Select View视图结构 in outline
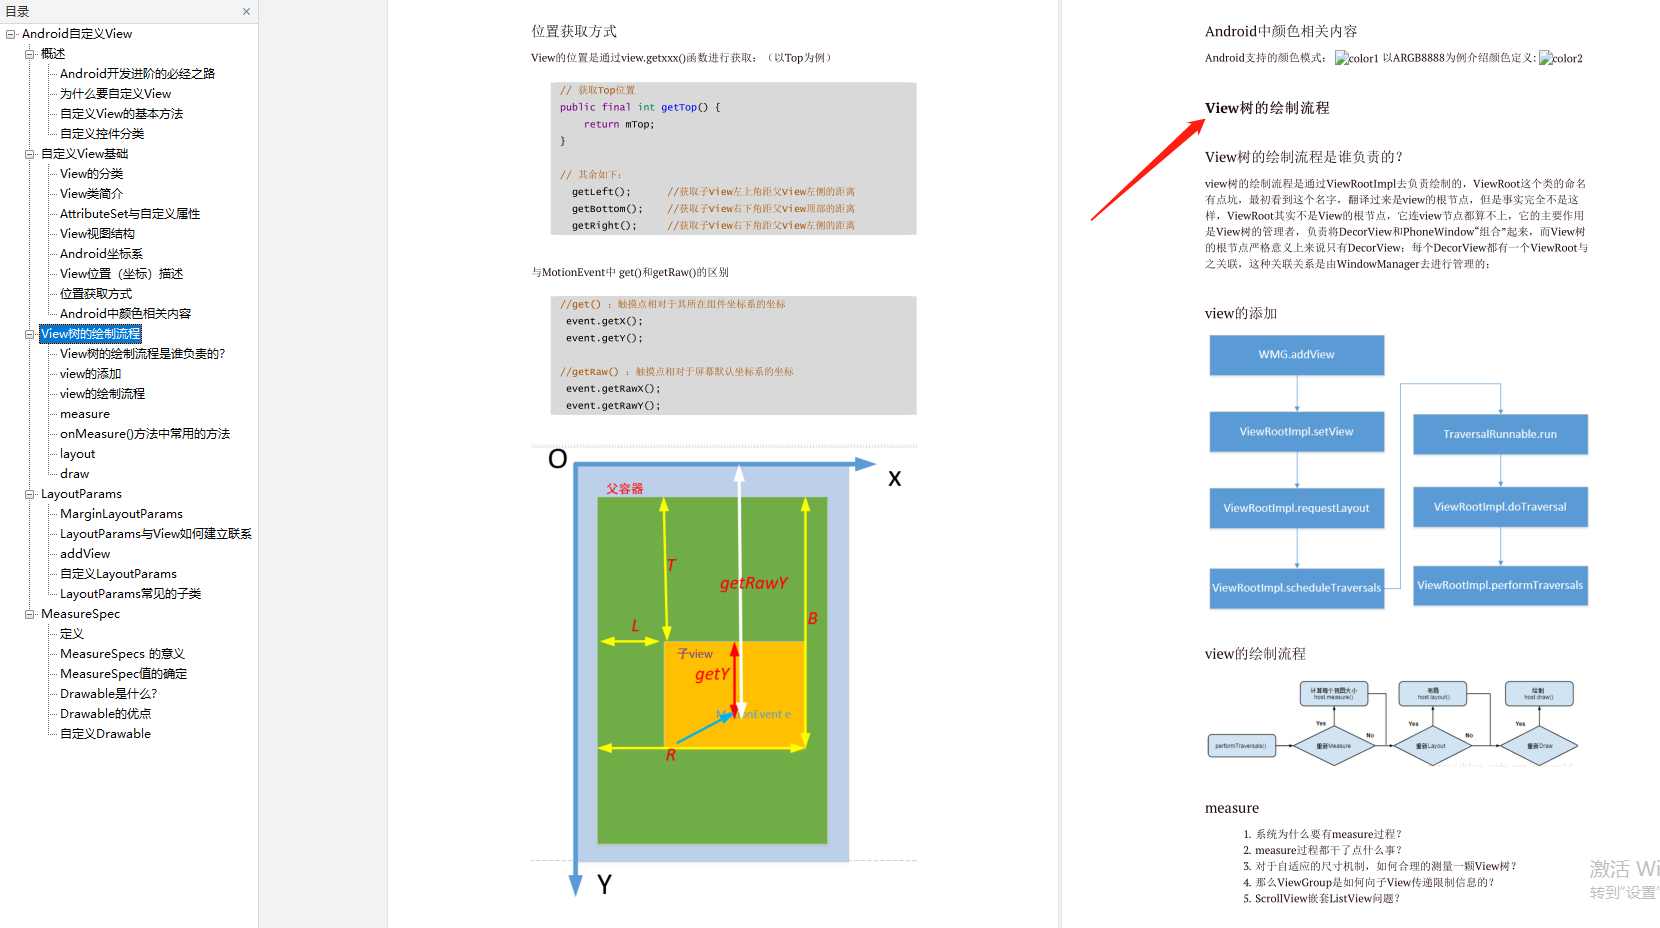The image size is (1660, 928). coord(97,234)
